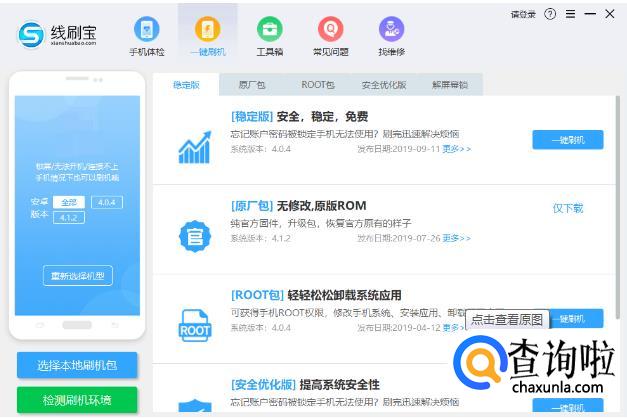Expand 更多>> for the 稳定版 package

[456, 149]
